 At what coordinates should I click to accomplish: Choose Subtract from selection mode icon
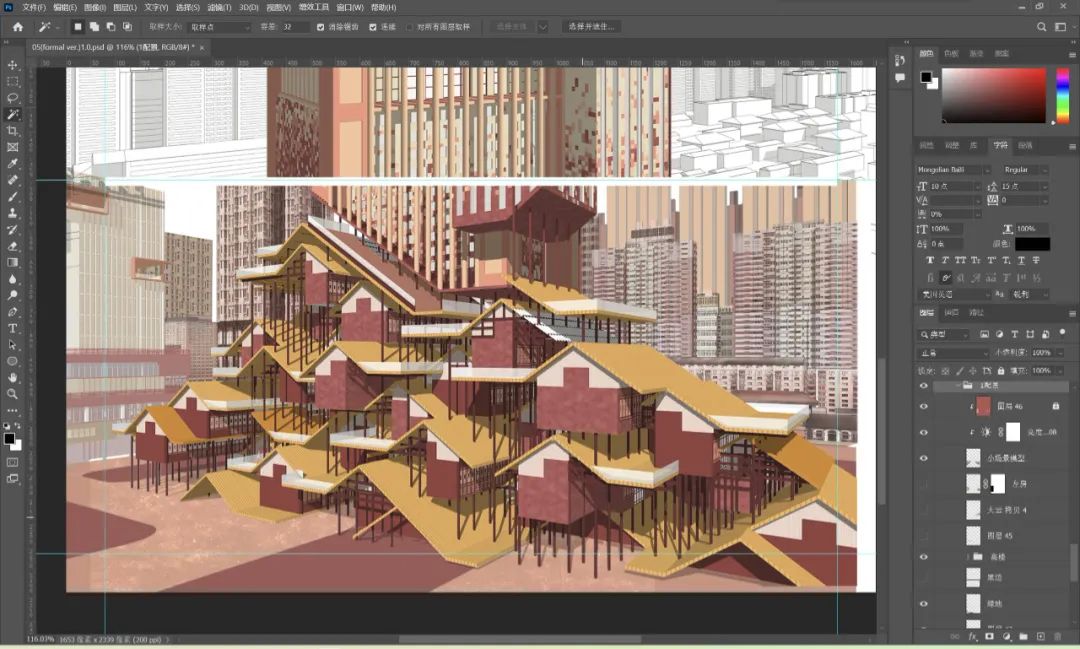pos(111,27)
